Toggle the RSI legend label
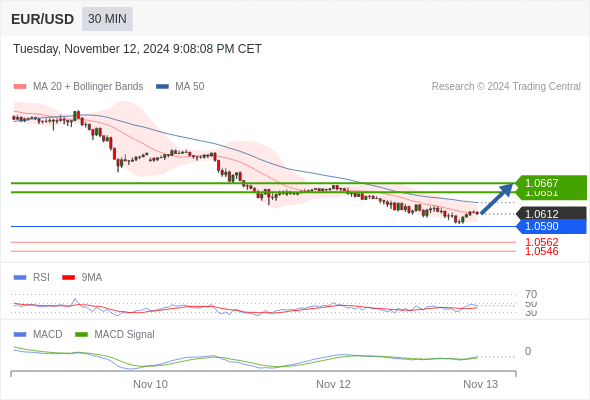The image size is (590, 400). click(41, 277)
